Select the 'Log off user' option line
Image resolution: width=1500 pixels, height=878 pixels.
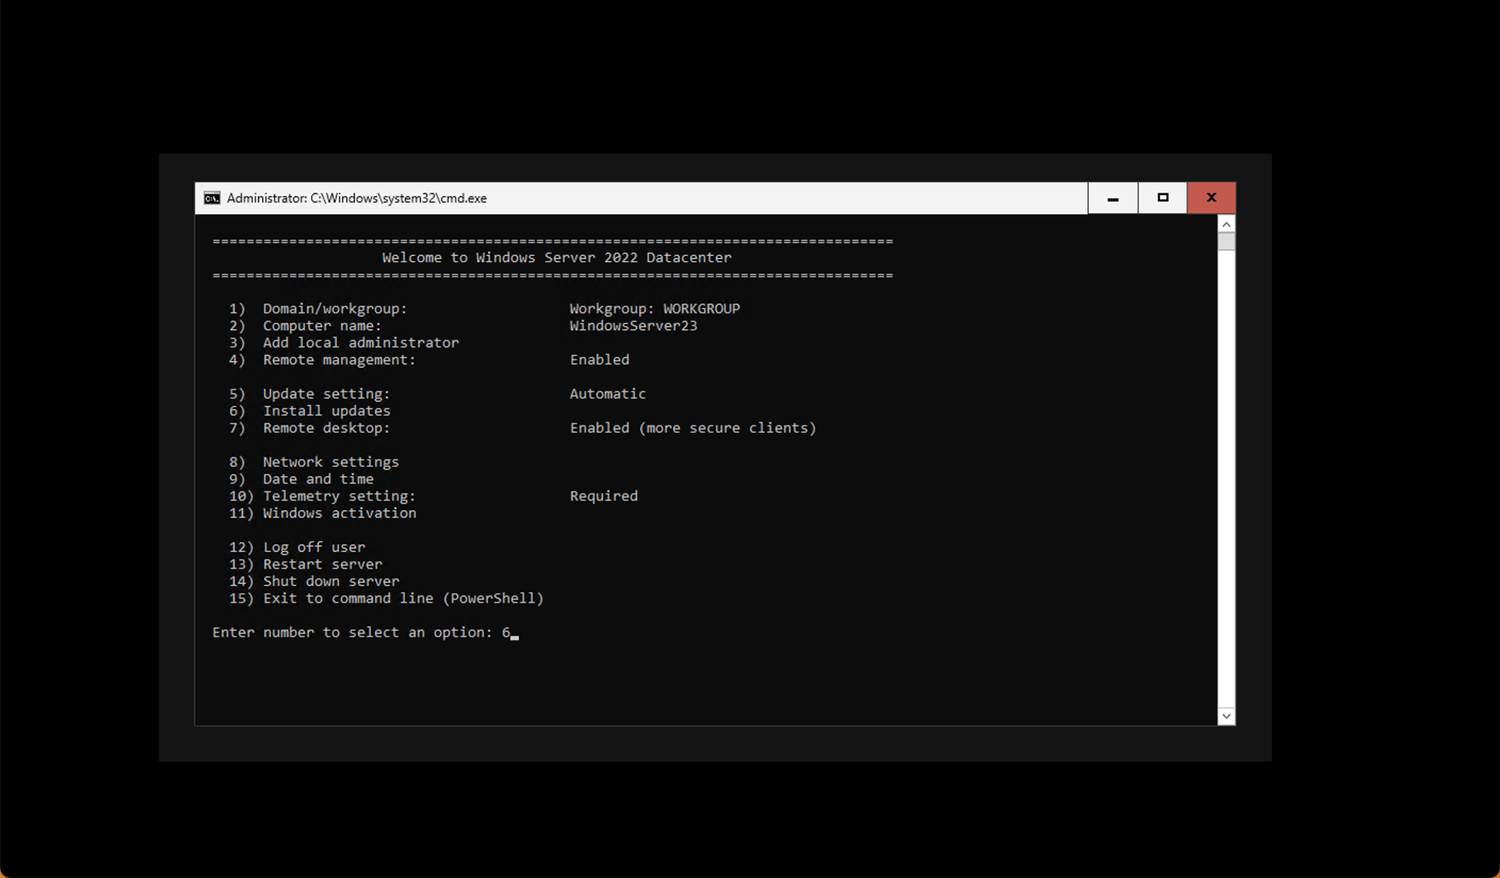[x=297, y=547]
